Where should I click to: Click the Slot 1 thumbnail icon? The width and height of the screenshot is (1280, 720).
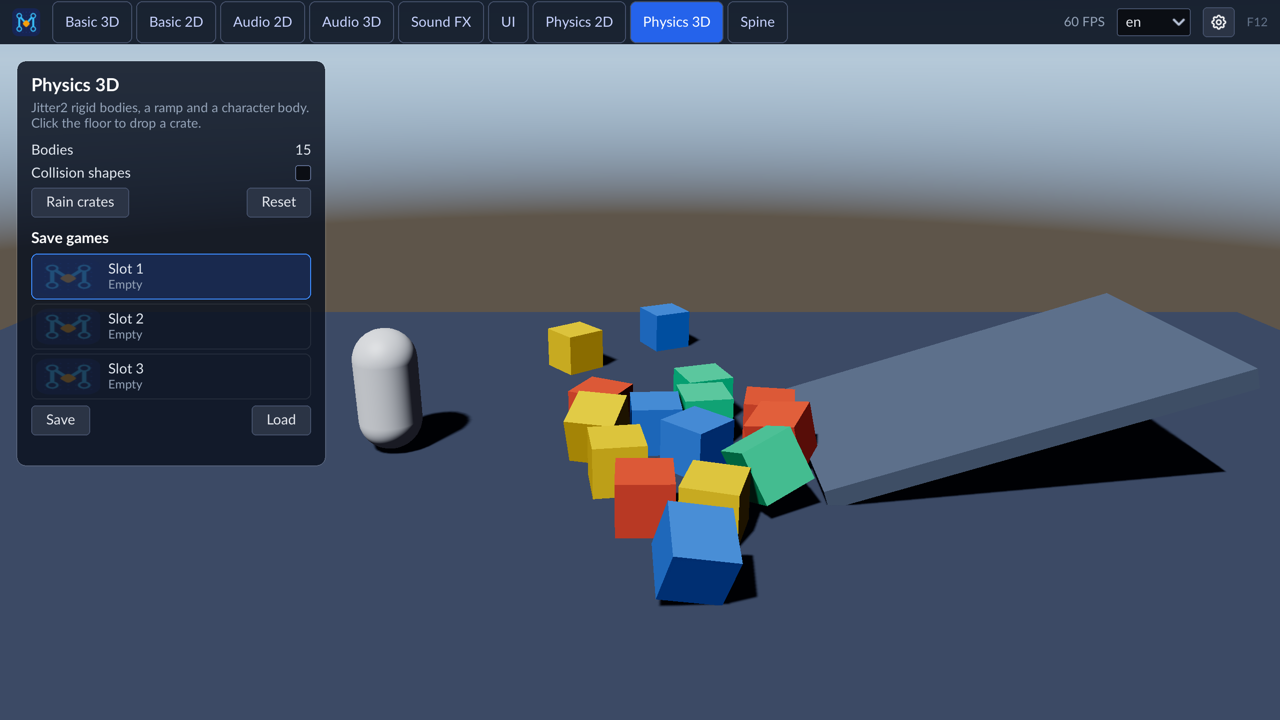tap(68, 276)
